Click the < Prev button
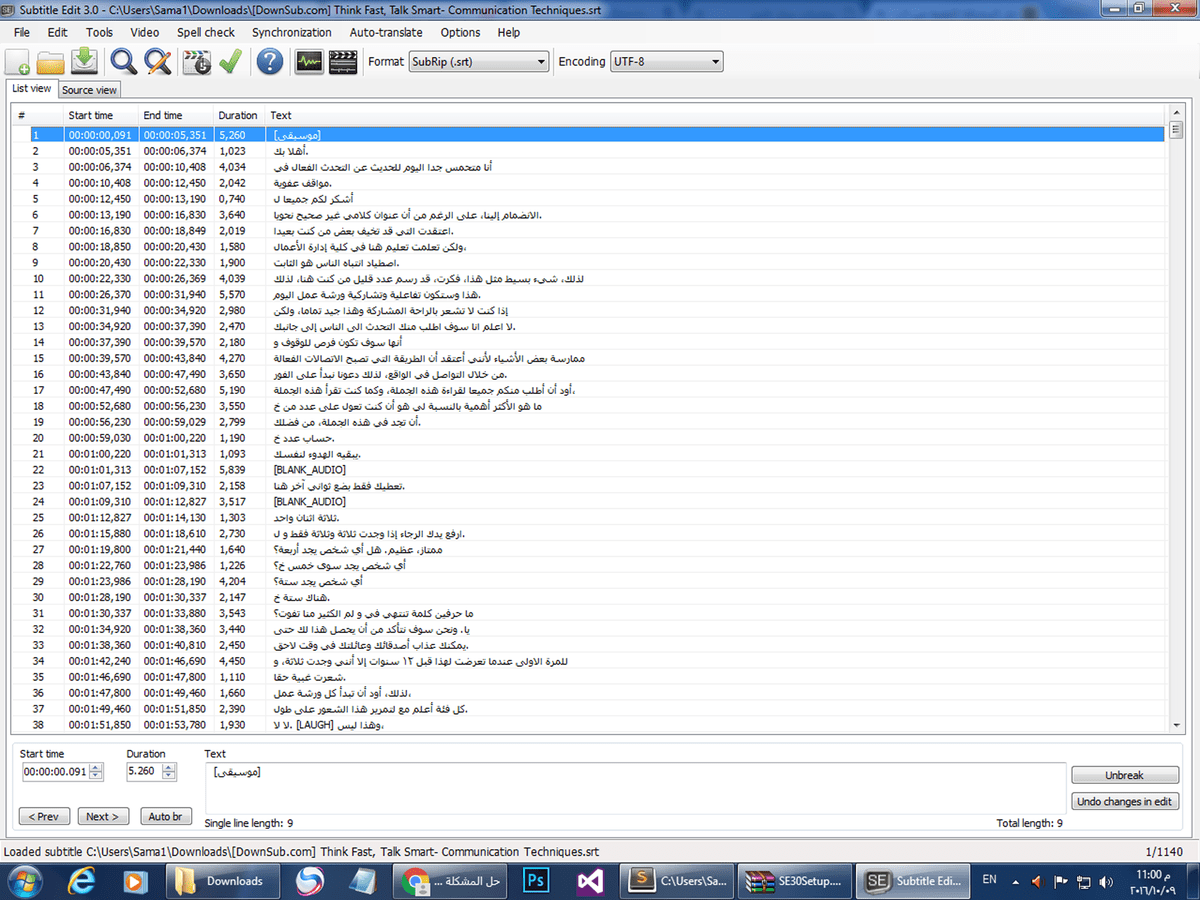The image size is (1200, 900). point(45,816)
